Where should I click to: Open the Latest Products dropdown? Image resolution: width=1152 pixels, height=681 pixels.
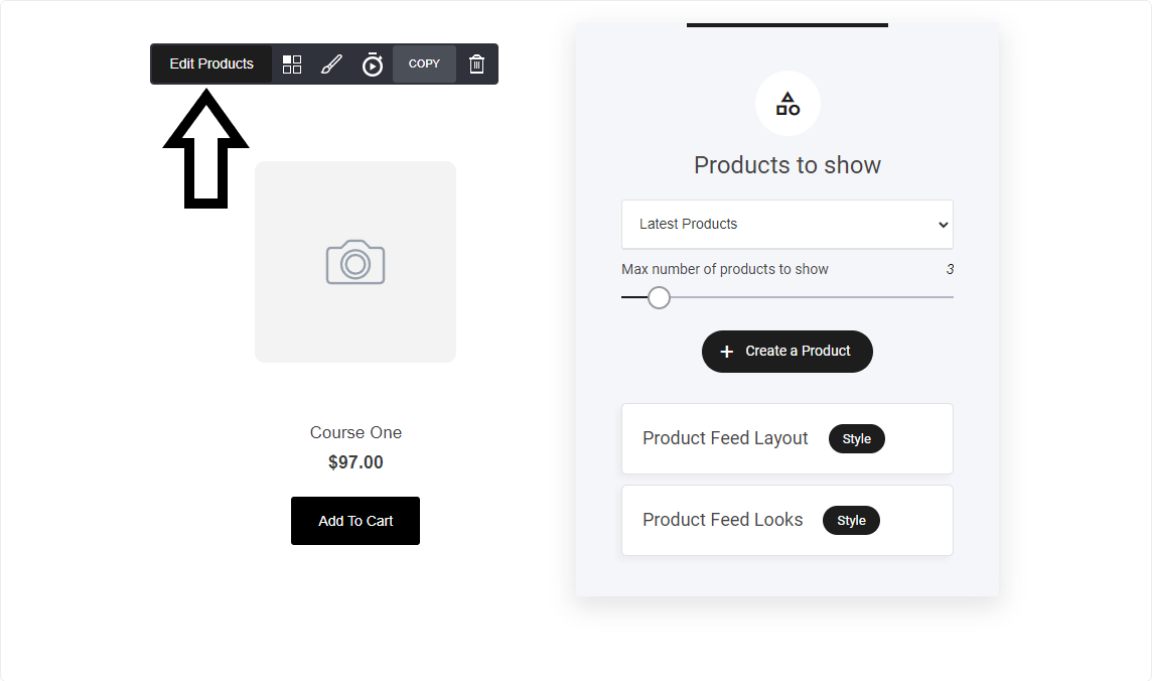click(x=787, y=224)
